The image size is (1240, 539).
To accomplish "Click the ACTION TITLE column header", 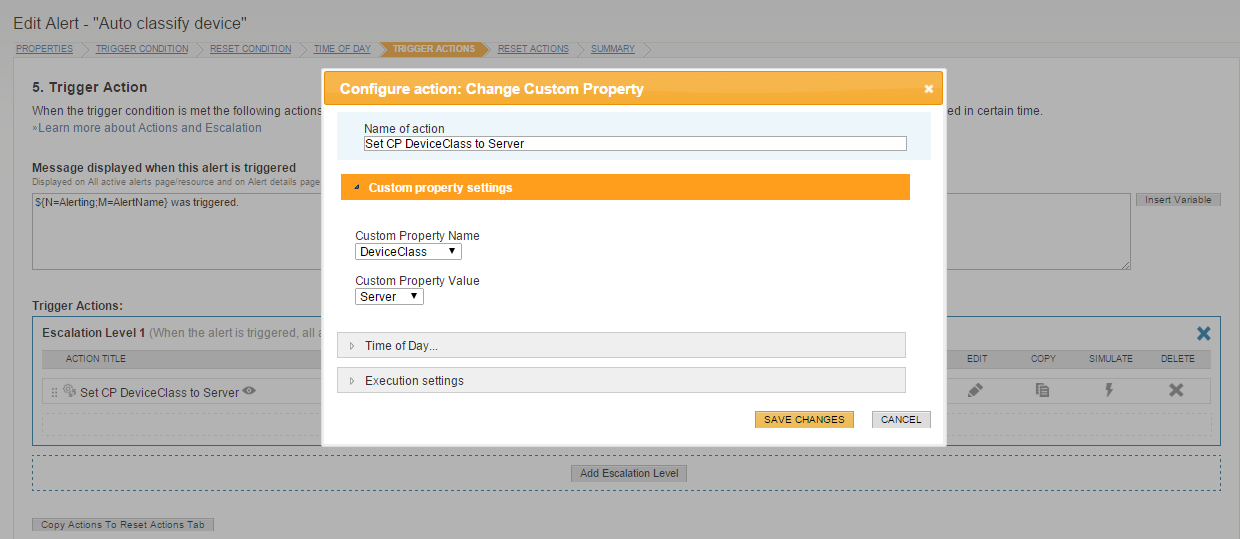I will click(96, 359).
